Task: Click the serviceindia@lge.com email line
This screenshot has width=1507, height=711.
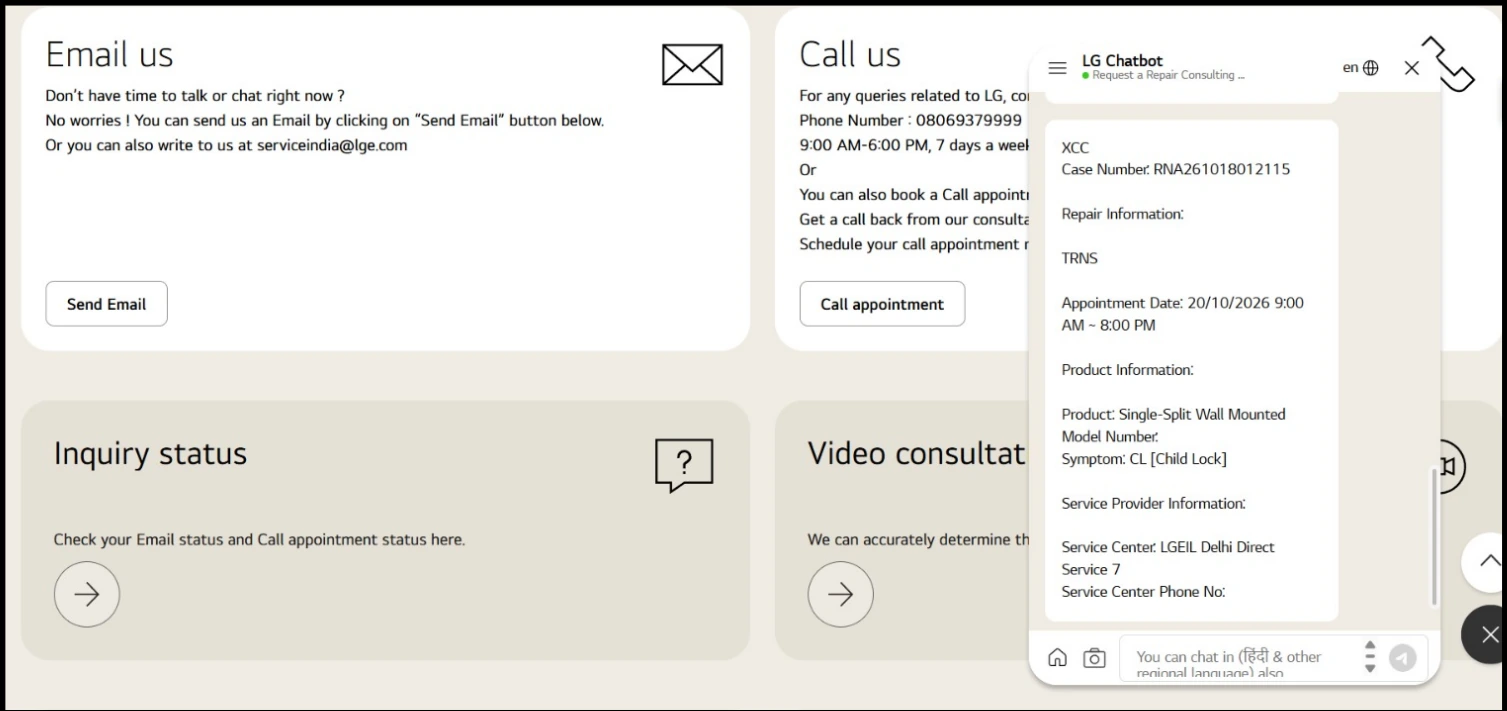Action: pyautogui.click(x=226, y=145)
